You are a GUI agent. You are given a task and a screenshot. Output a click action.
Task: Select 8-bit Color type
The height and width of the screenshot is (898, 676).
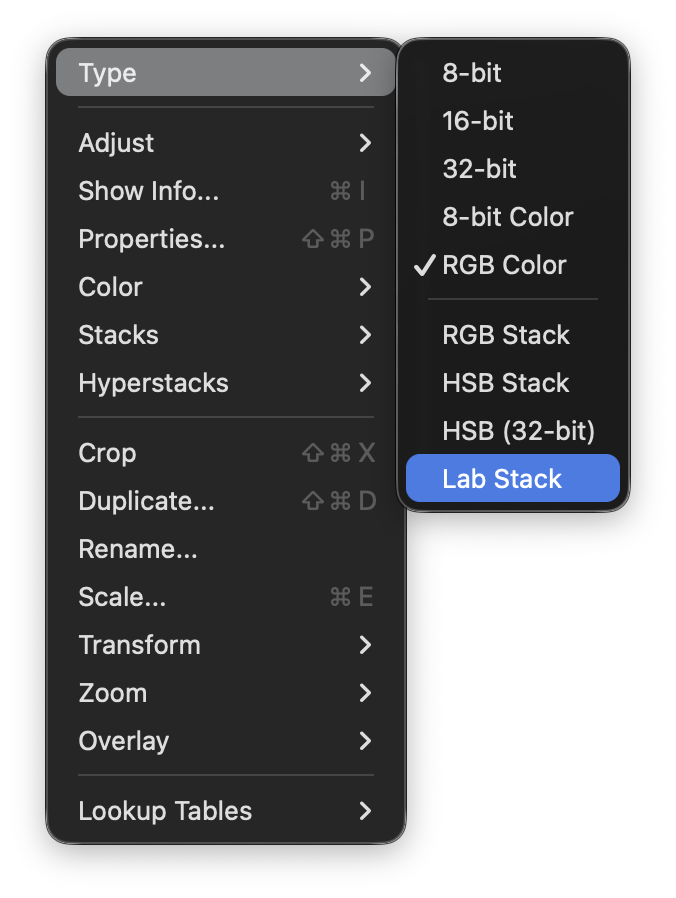508,217
